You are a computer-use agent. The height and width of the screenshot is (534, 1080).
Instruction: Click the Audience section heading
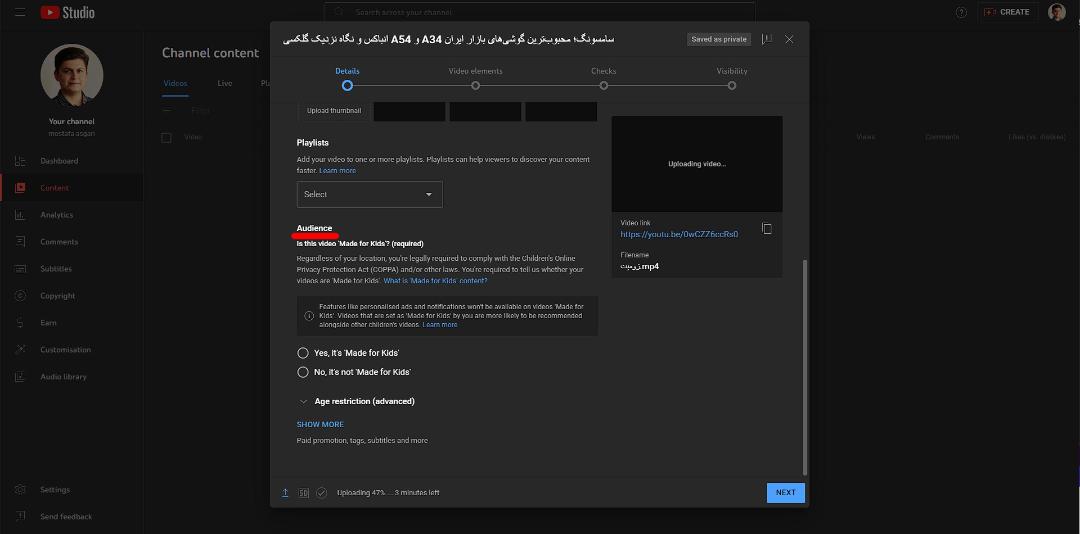coord(314,228)
